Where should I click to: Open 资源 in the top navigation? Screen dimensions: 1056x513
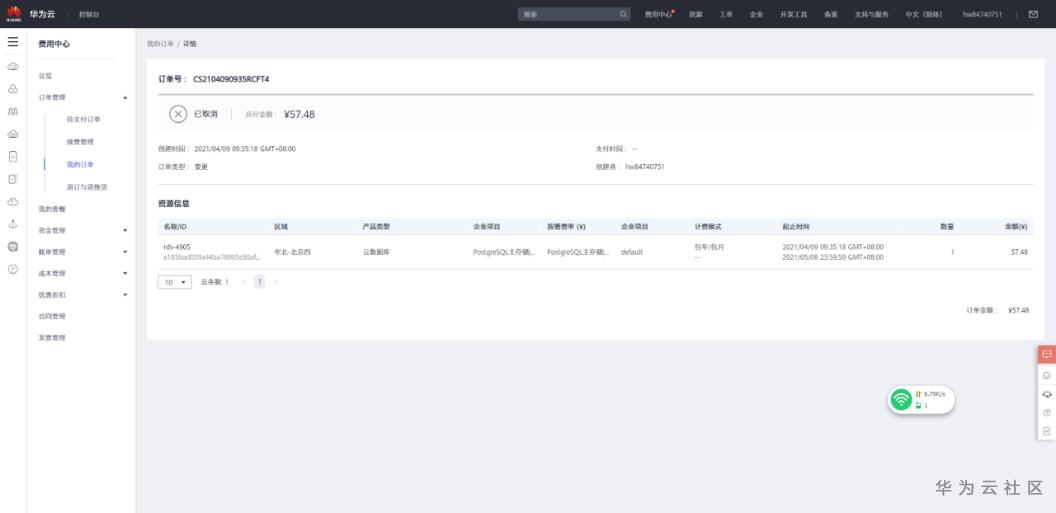pyautogui.click(x=696, y=14)
